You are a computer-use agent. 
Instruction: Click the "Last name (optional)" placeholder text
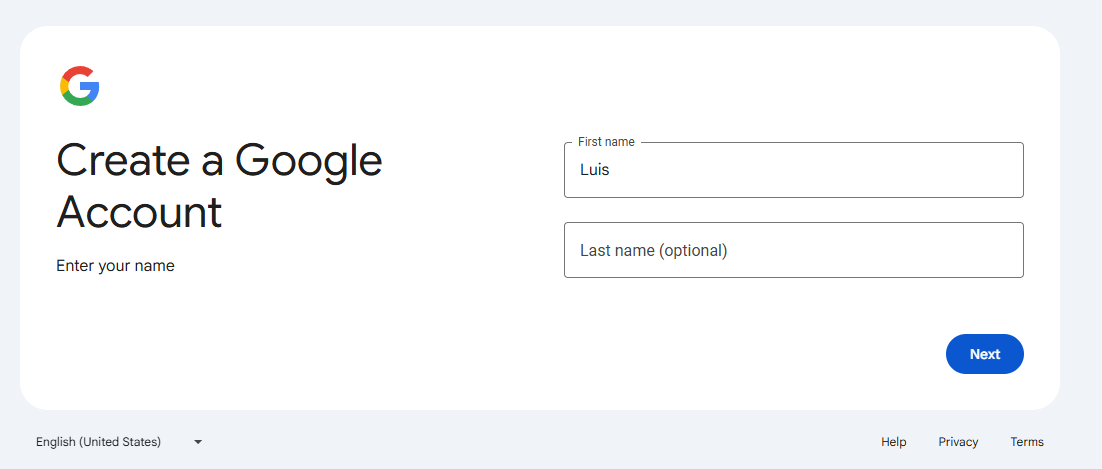(654, 250)
